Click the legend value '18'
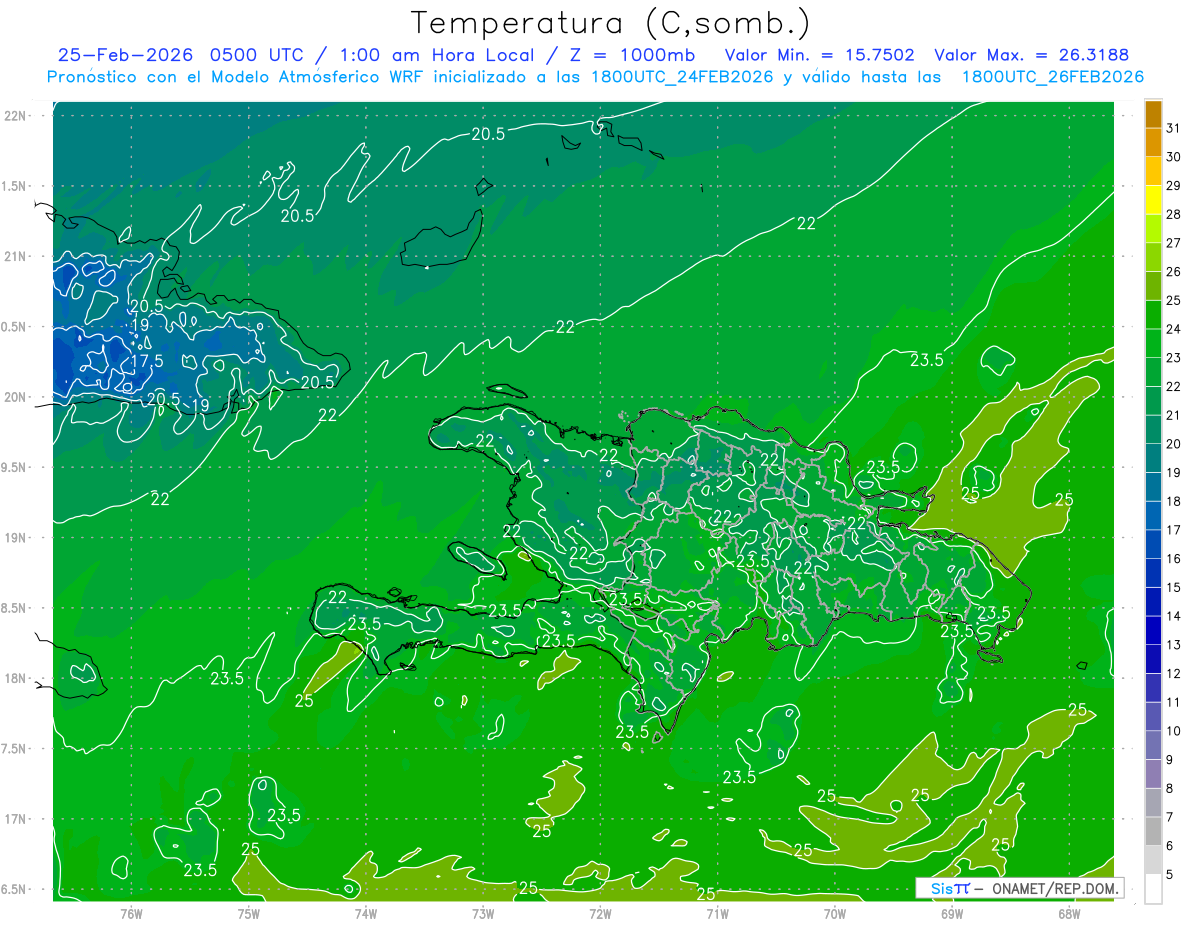1200x927 pixels. click(x=1174, y=501)
